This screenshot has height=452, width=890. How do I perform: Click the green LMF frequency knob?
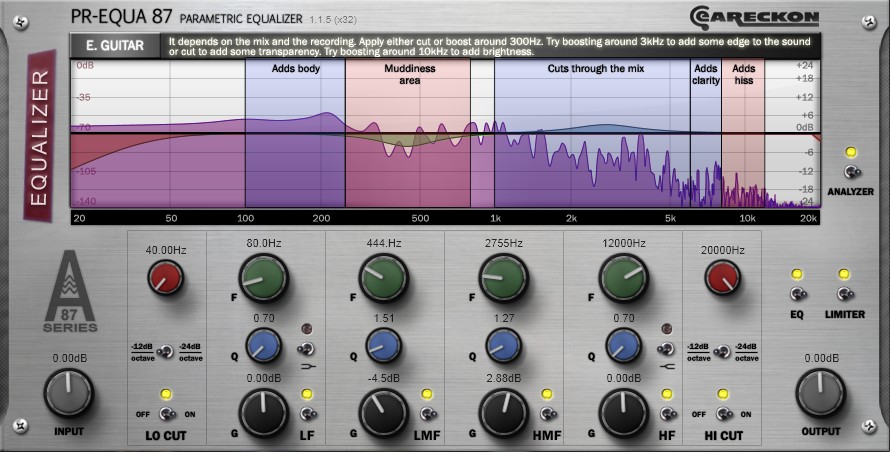click(x=384, y=278)
